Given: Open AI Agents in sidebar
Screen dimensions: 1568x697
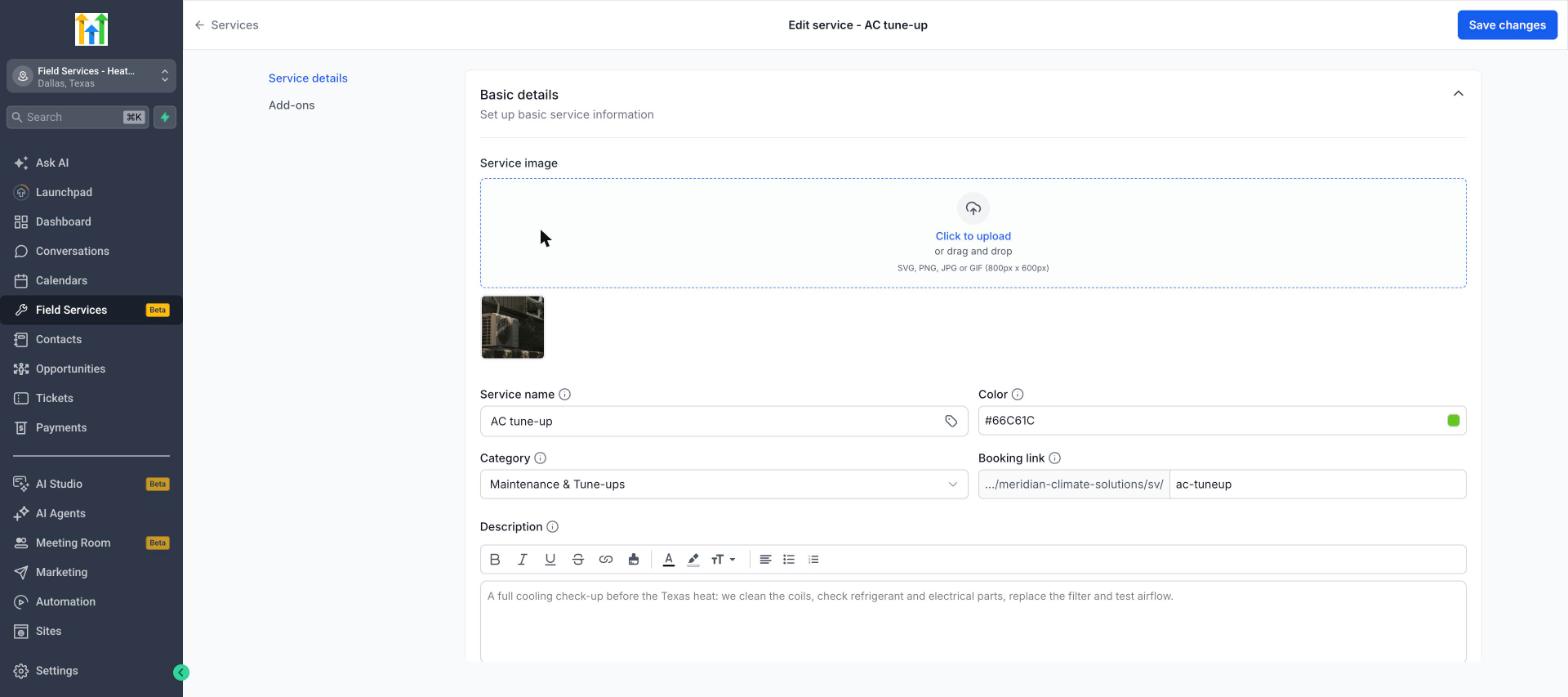Looking at the screenshot, I should [x=91, y=514].
